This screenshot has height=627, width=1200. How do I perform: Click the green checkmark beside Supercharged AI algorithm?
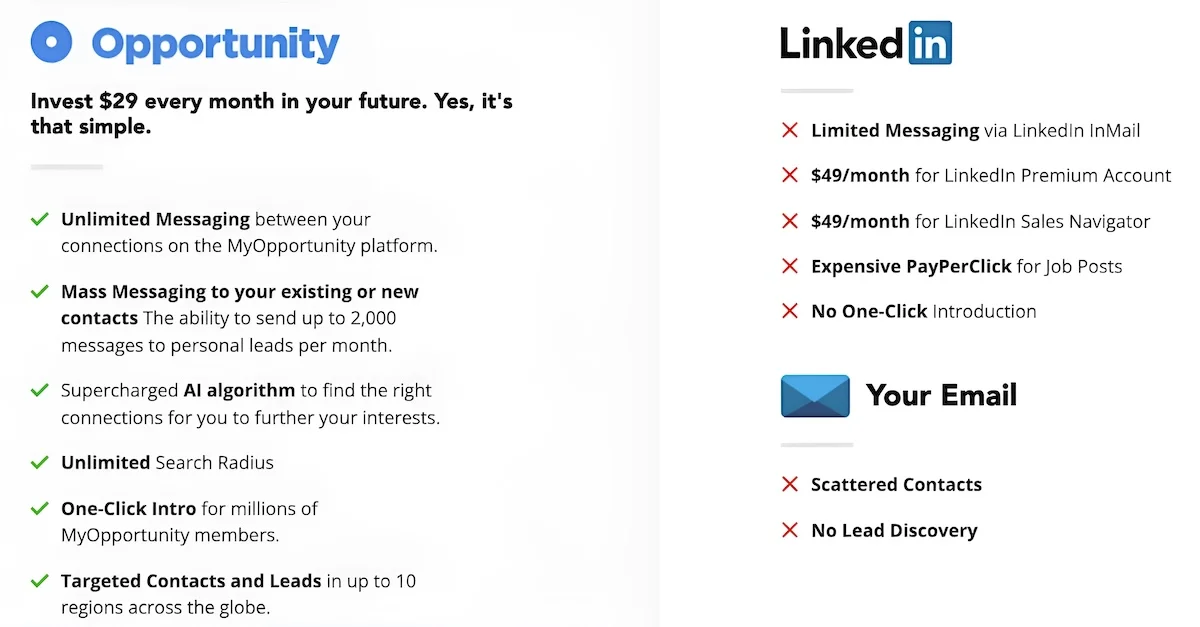[x=40, y=390]
